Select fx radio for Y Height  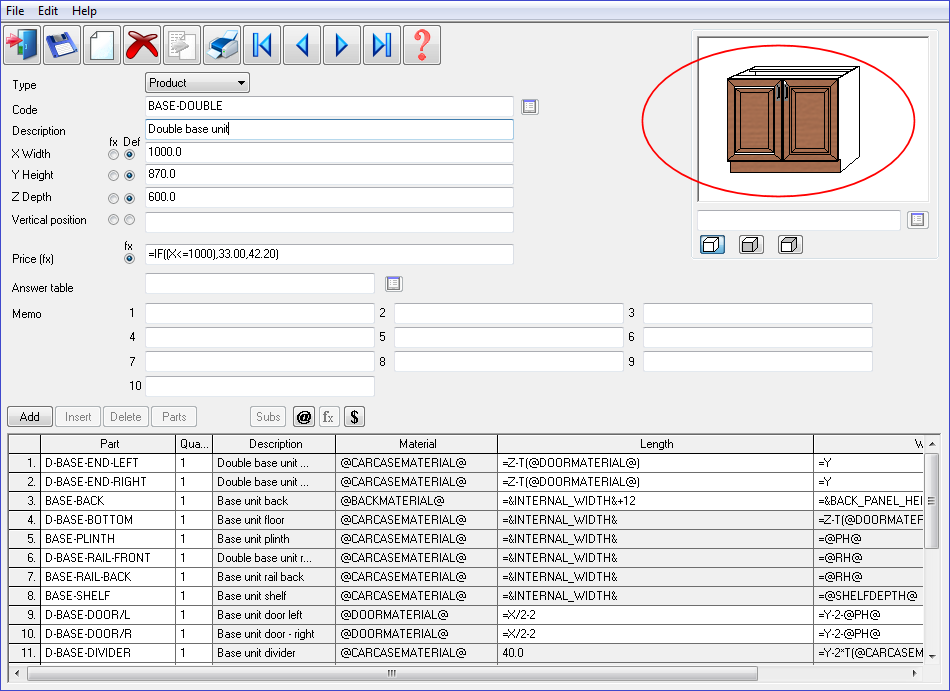(x=113, y=176)
